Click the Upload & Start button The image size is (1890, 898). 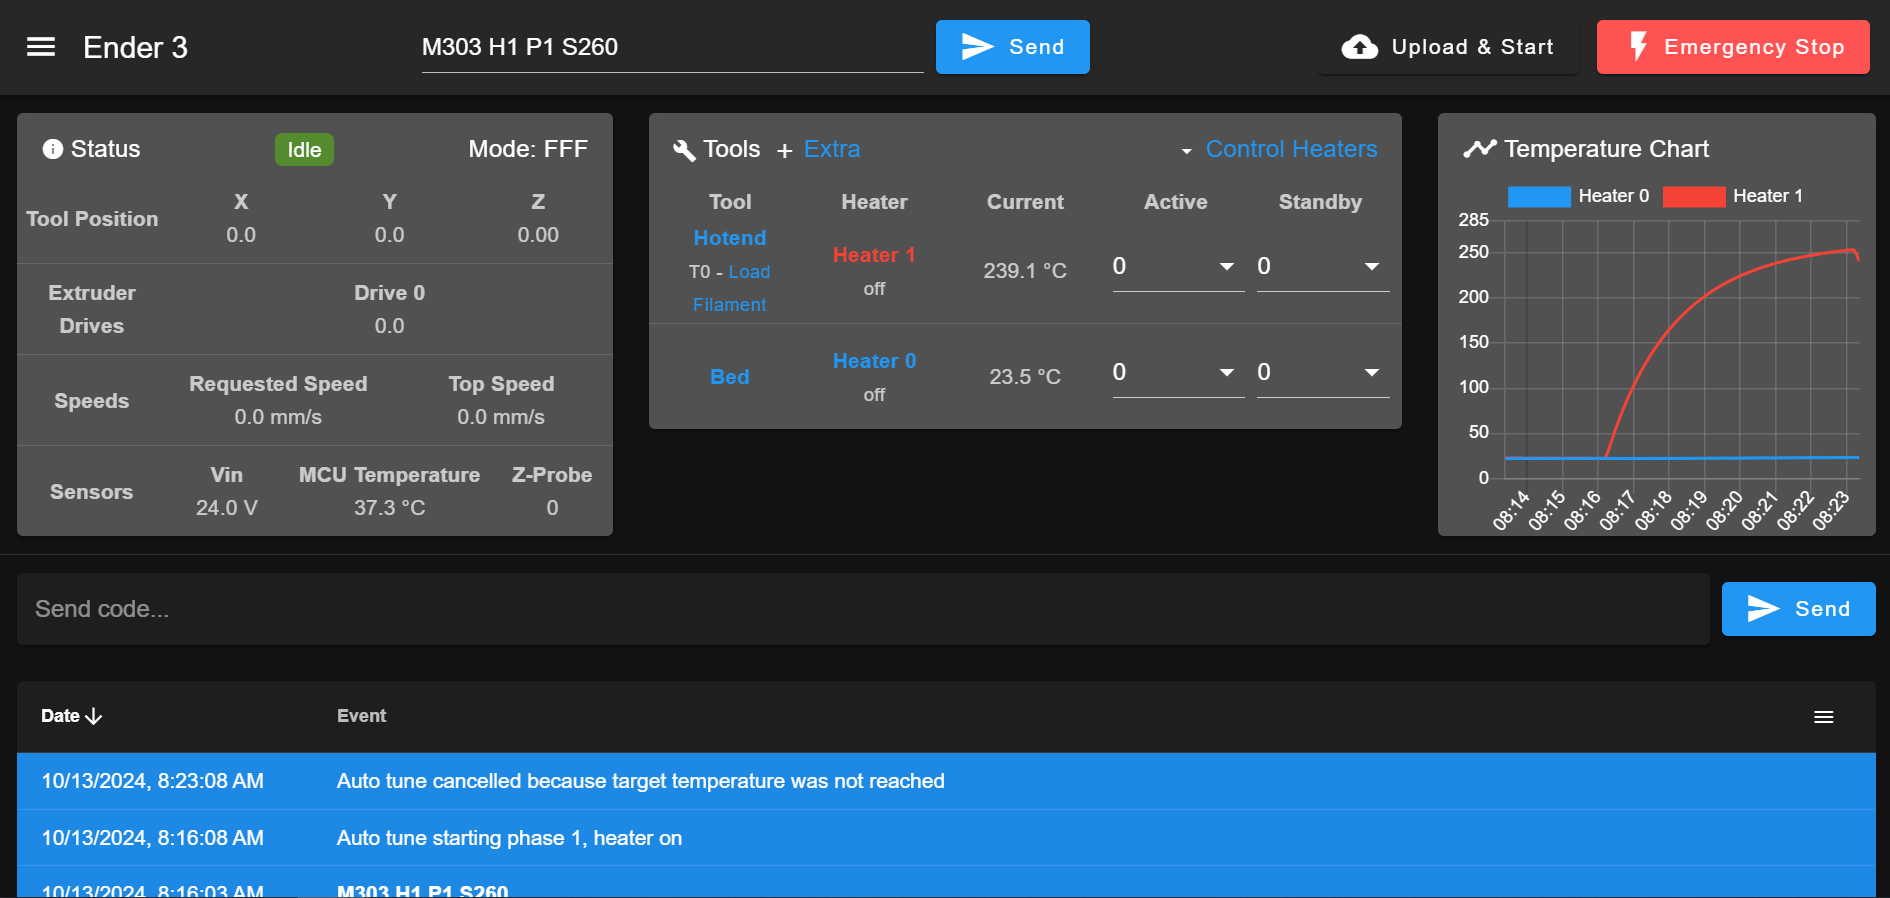coord(1448,47)
